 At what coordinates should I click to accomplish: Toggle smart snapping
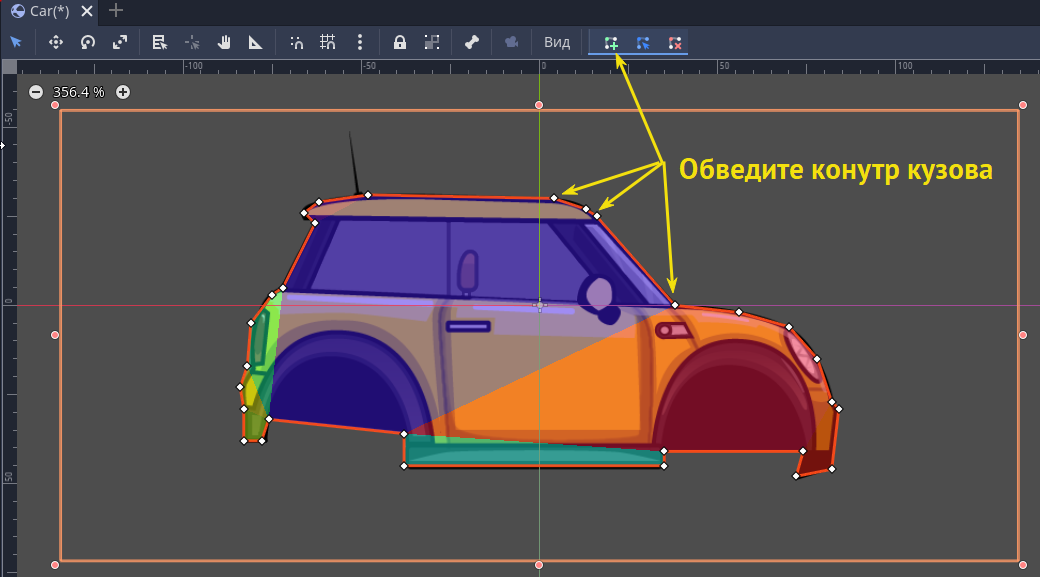click(296, 42)
